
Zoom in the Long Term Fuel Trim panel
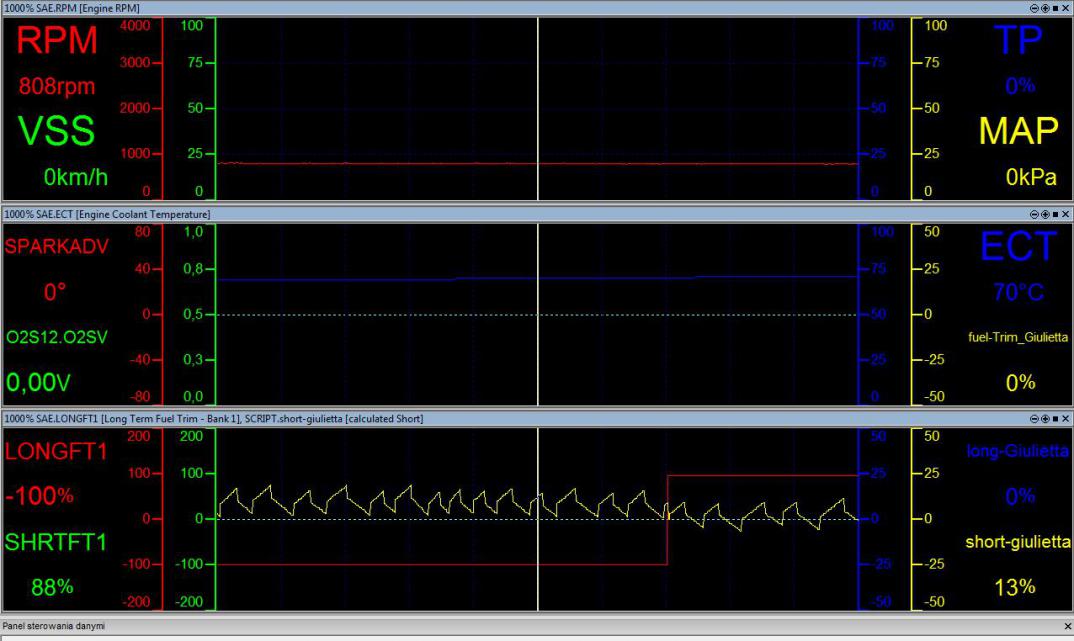1044,418
